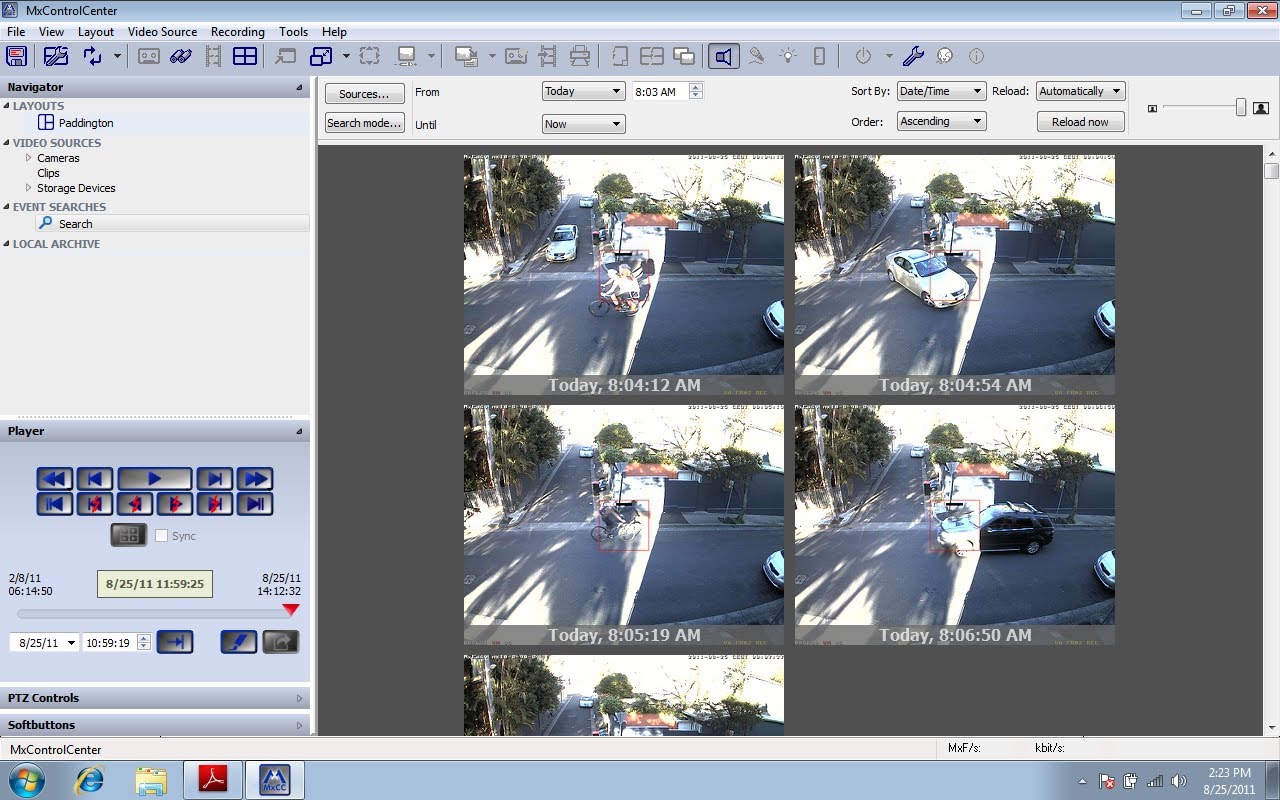Click the light bulb icon in toolbar
The width and height of the screenshot is (1280, 800).
[x=788, y=56]
